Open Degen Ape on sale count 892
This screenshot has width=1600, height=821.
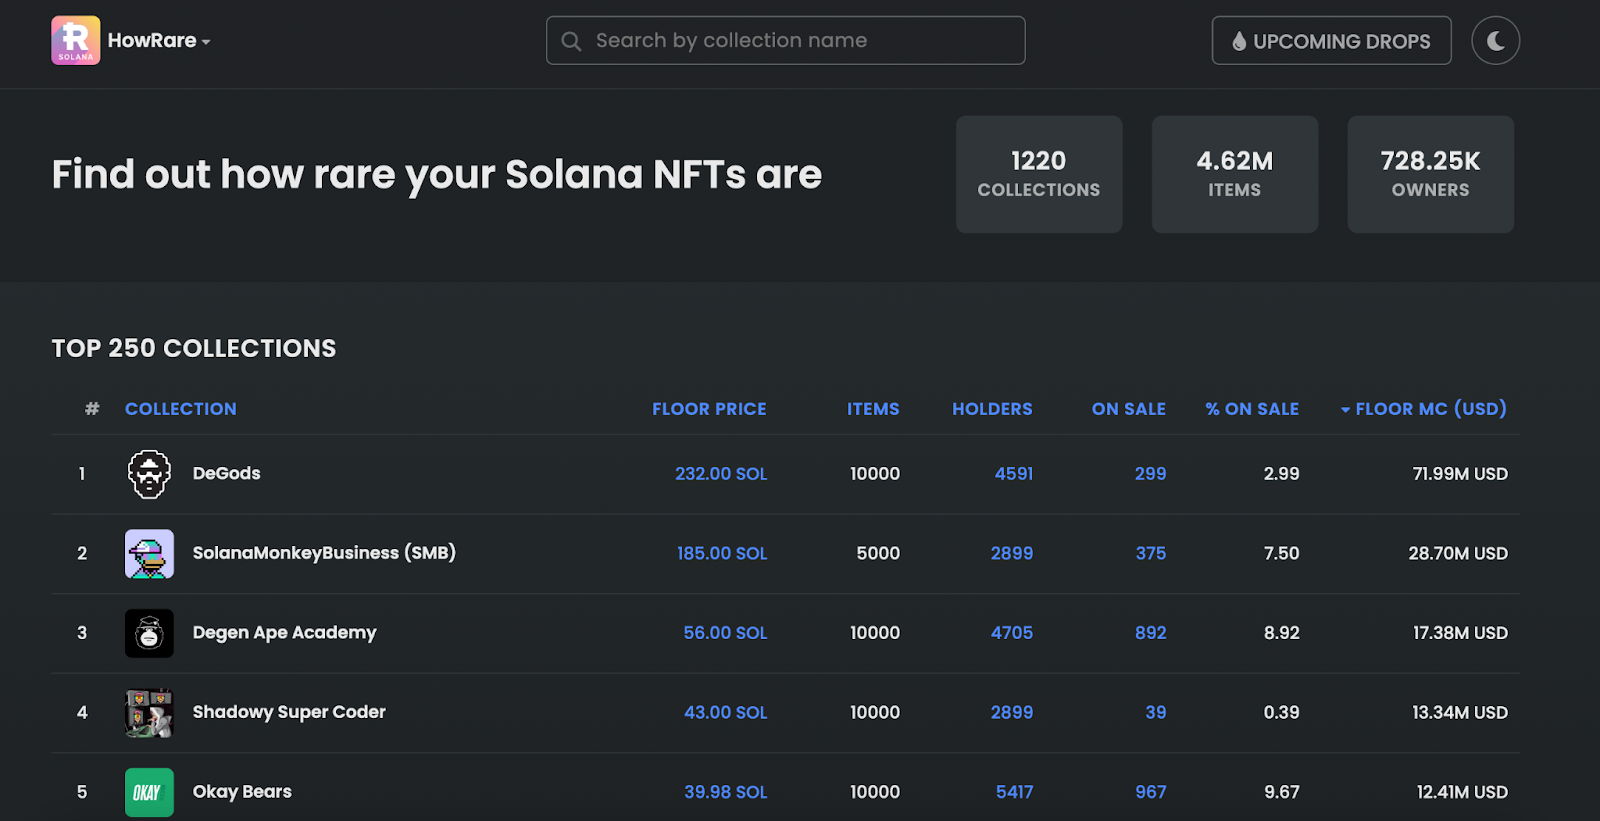tap(1151, 633)
